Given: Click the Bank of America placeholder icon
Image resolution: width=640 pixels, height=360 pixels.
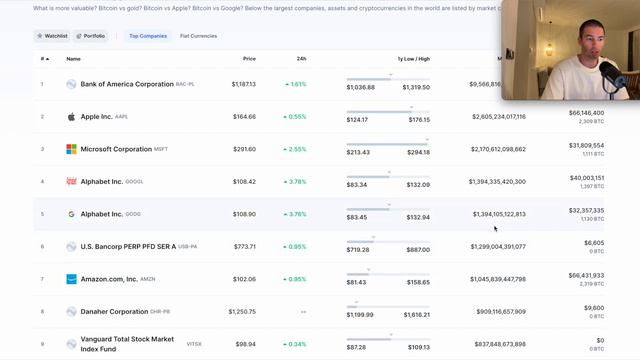Looking at the screenshot, I should click(x=71, y=84).
